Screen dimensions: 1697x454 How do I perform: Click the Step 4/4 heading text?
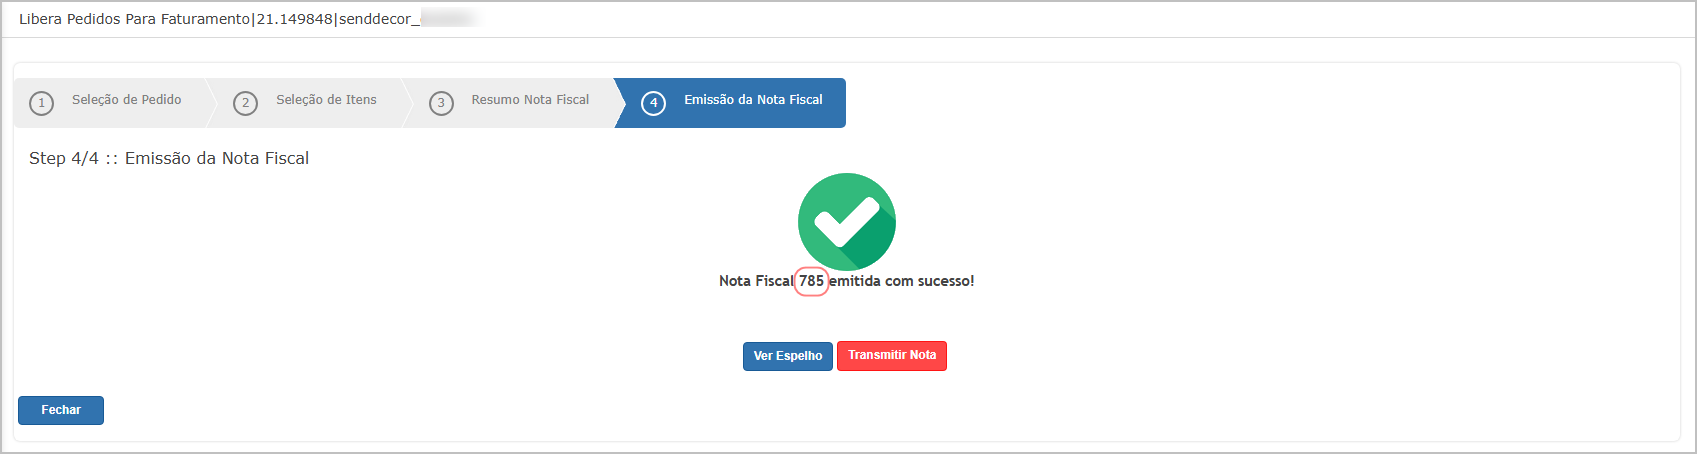click(169, 158)
